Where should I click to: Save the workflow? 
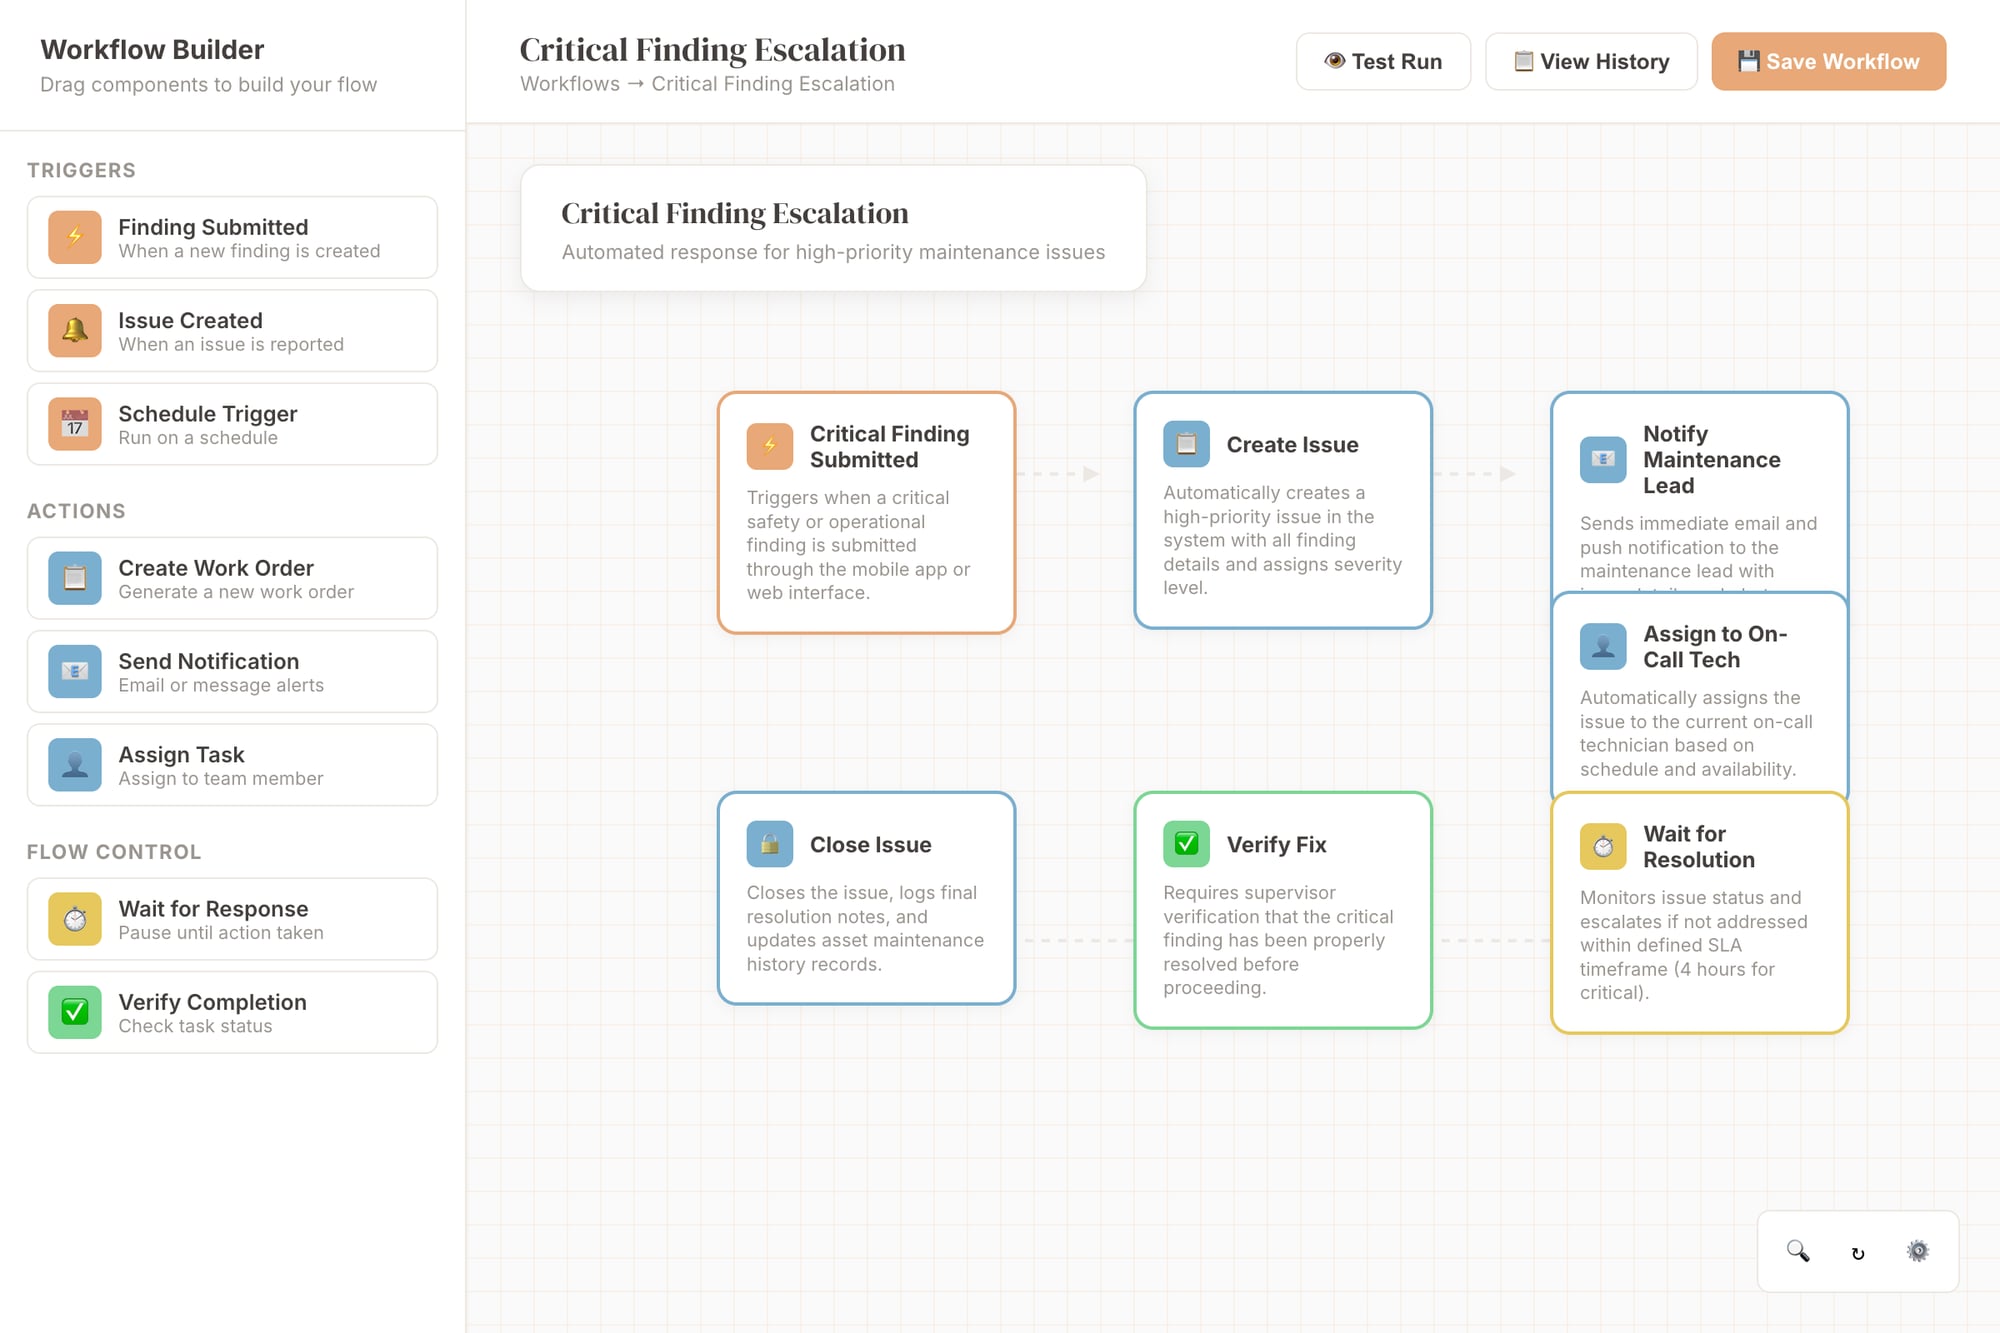tap(1828, 61)
